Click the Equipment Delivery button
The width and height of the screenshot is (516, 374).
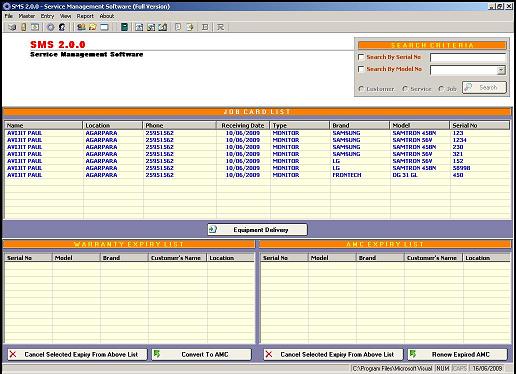[x=257, y=230]
